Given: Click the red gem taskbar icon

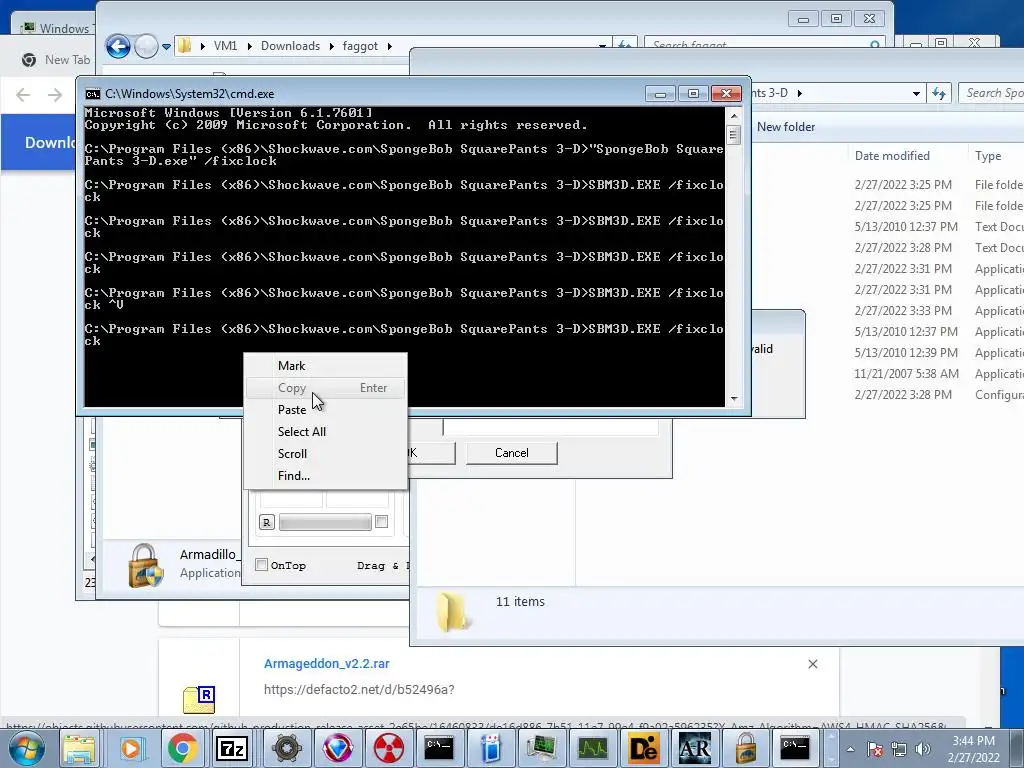Looking at the screenshot, I should pyautogui.click(x=337, y=748).
